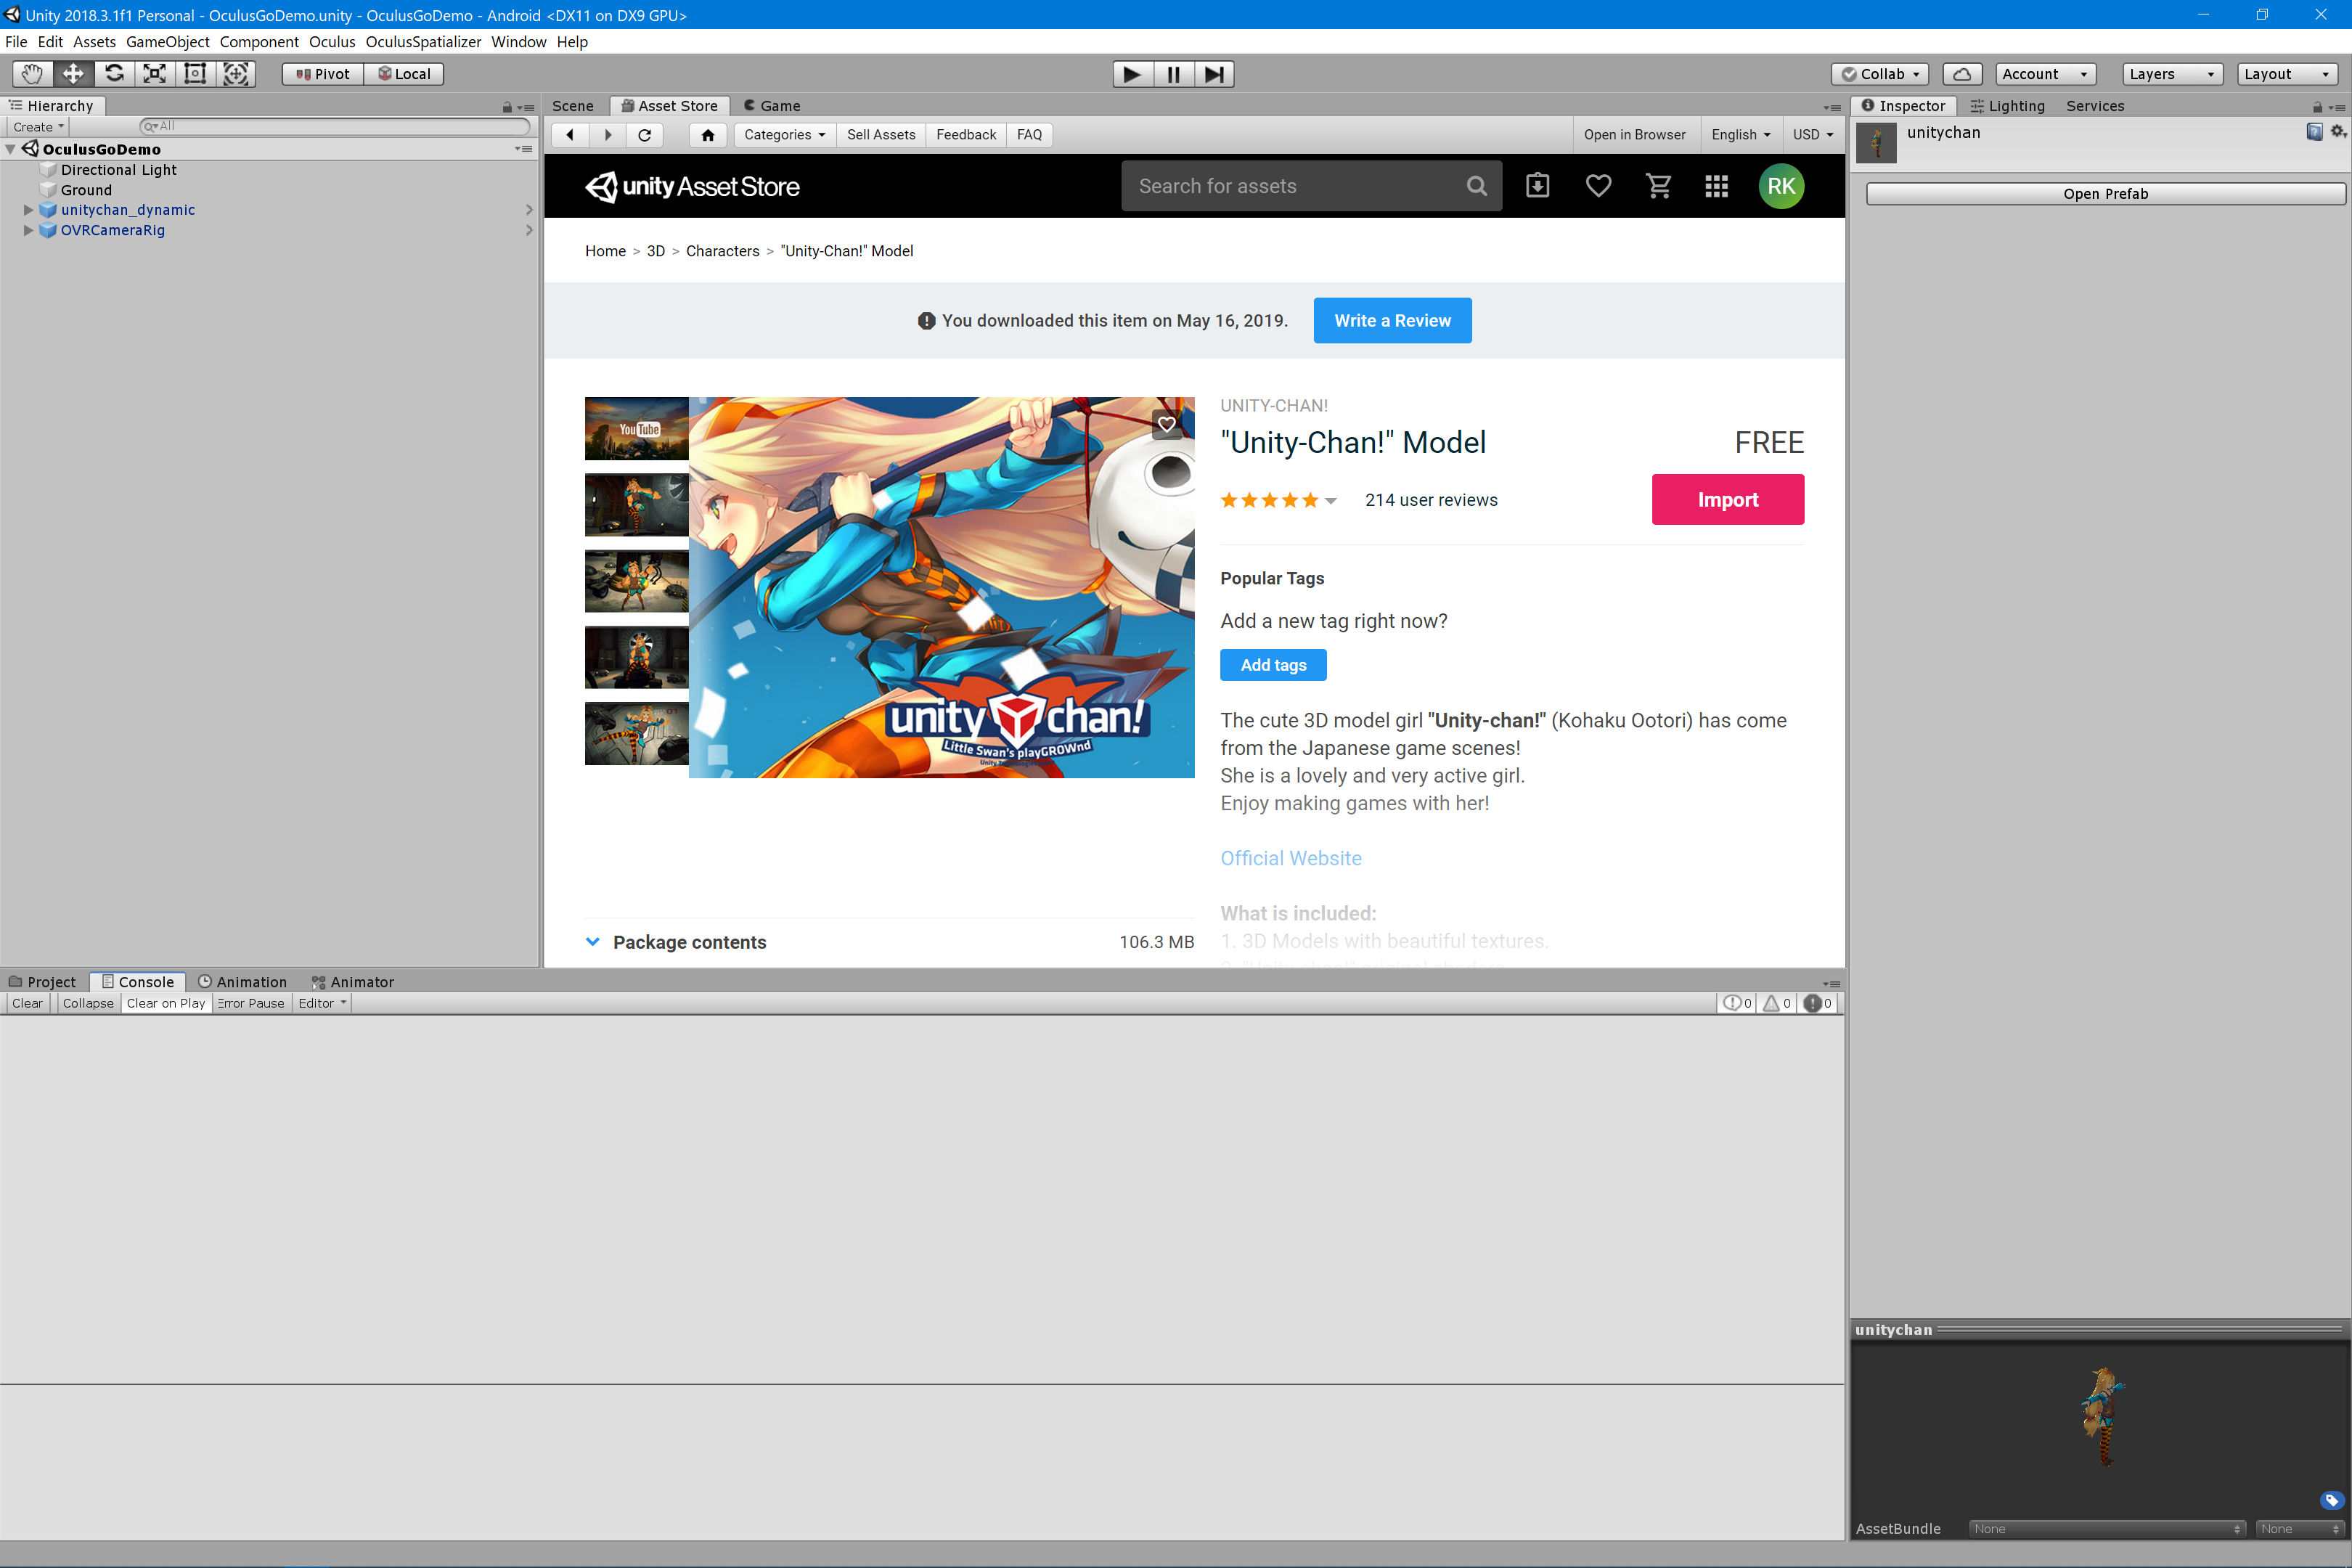The image size is (2352, 1568).
Task: Switch to the Scene tab
Action: (572, 106)
